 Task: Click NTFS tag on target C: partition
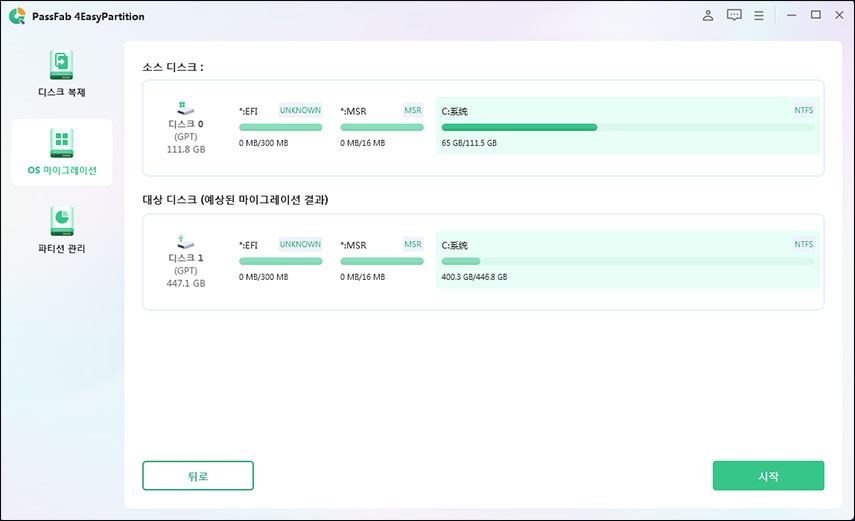click(x=804, y=244)
